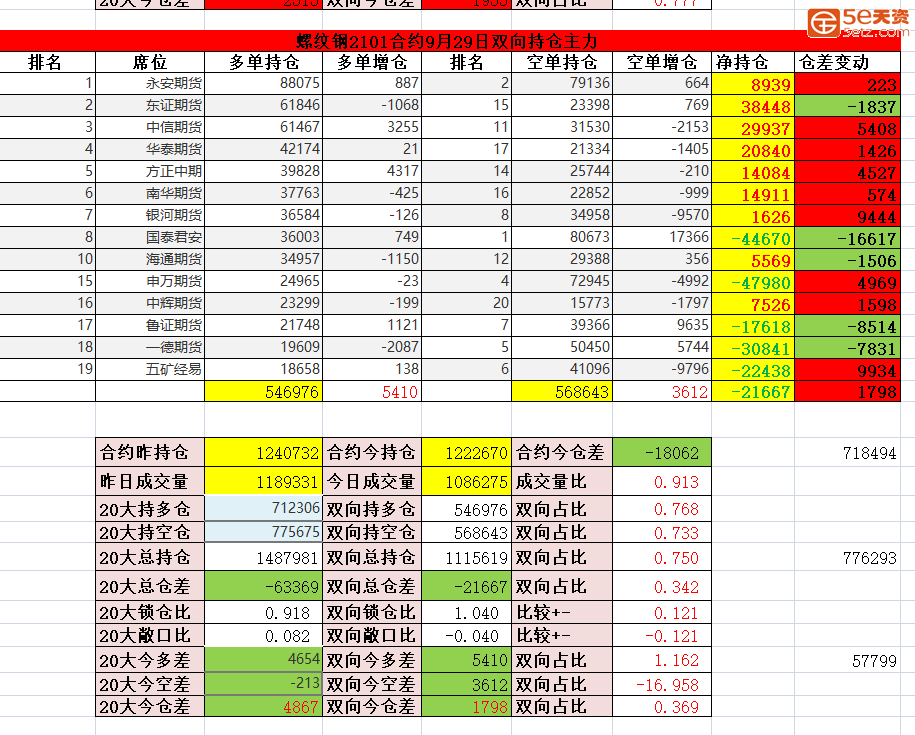Viewport: 915px width, 735px height.
Task: Click the table title 螺纹钢2101合约9月29日双向持仓主力
Action: pos(446,41)
